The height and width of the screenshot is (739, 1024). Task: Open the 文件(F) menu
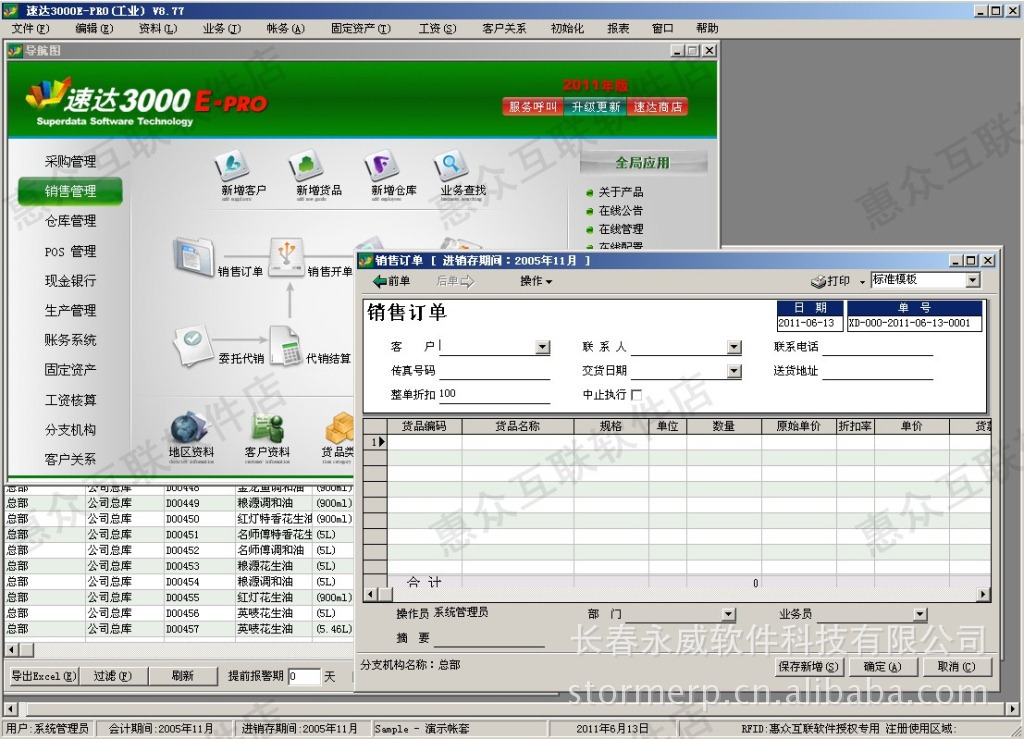pyautogui.click(x=30, y=29)
